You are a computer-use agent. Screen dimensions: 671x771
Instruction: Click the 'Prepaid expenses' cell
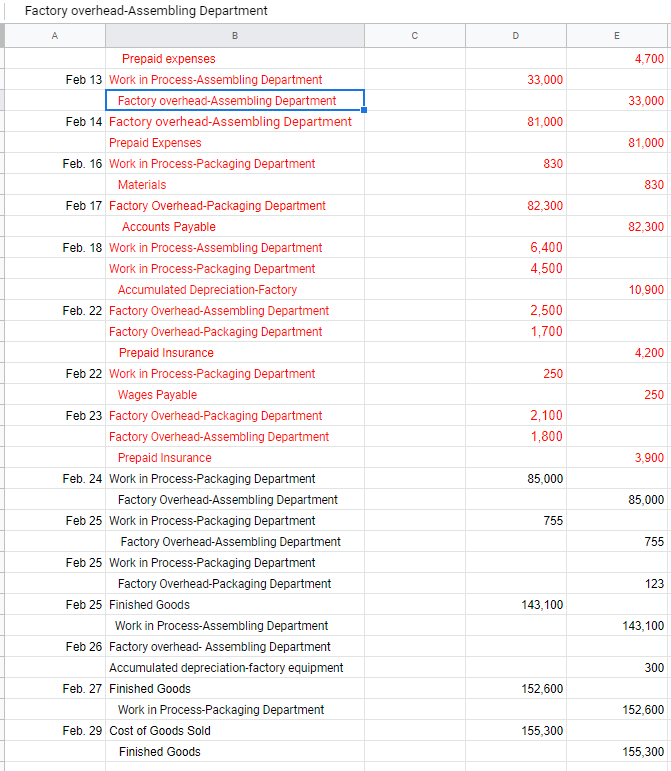click(x=235, y=59)
